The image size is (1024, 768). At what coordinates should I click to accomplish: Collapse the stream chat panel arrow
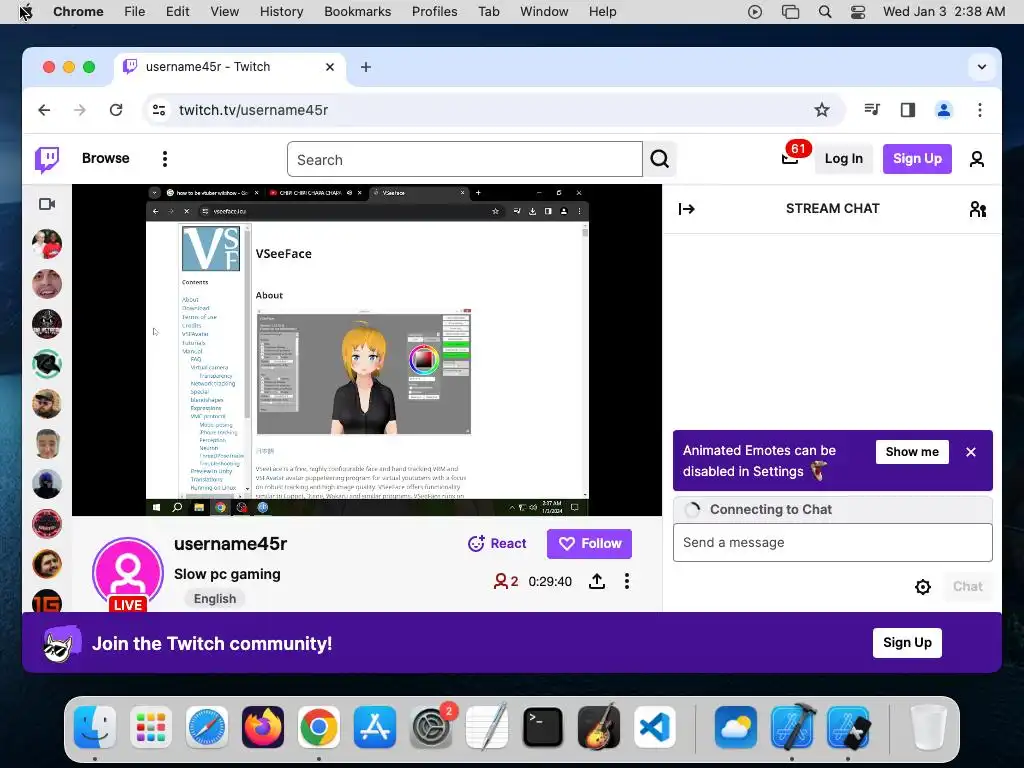click(x=686, y=209)
